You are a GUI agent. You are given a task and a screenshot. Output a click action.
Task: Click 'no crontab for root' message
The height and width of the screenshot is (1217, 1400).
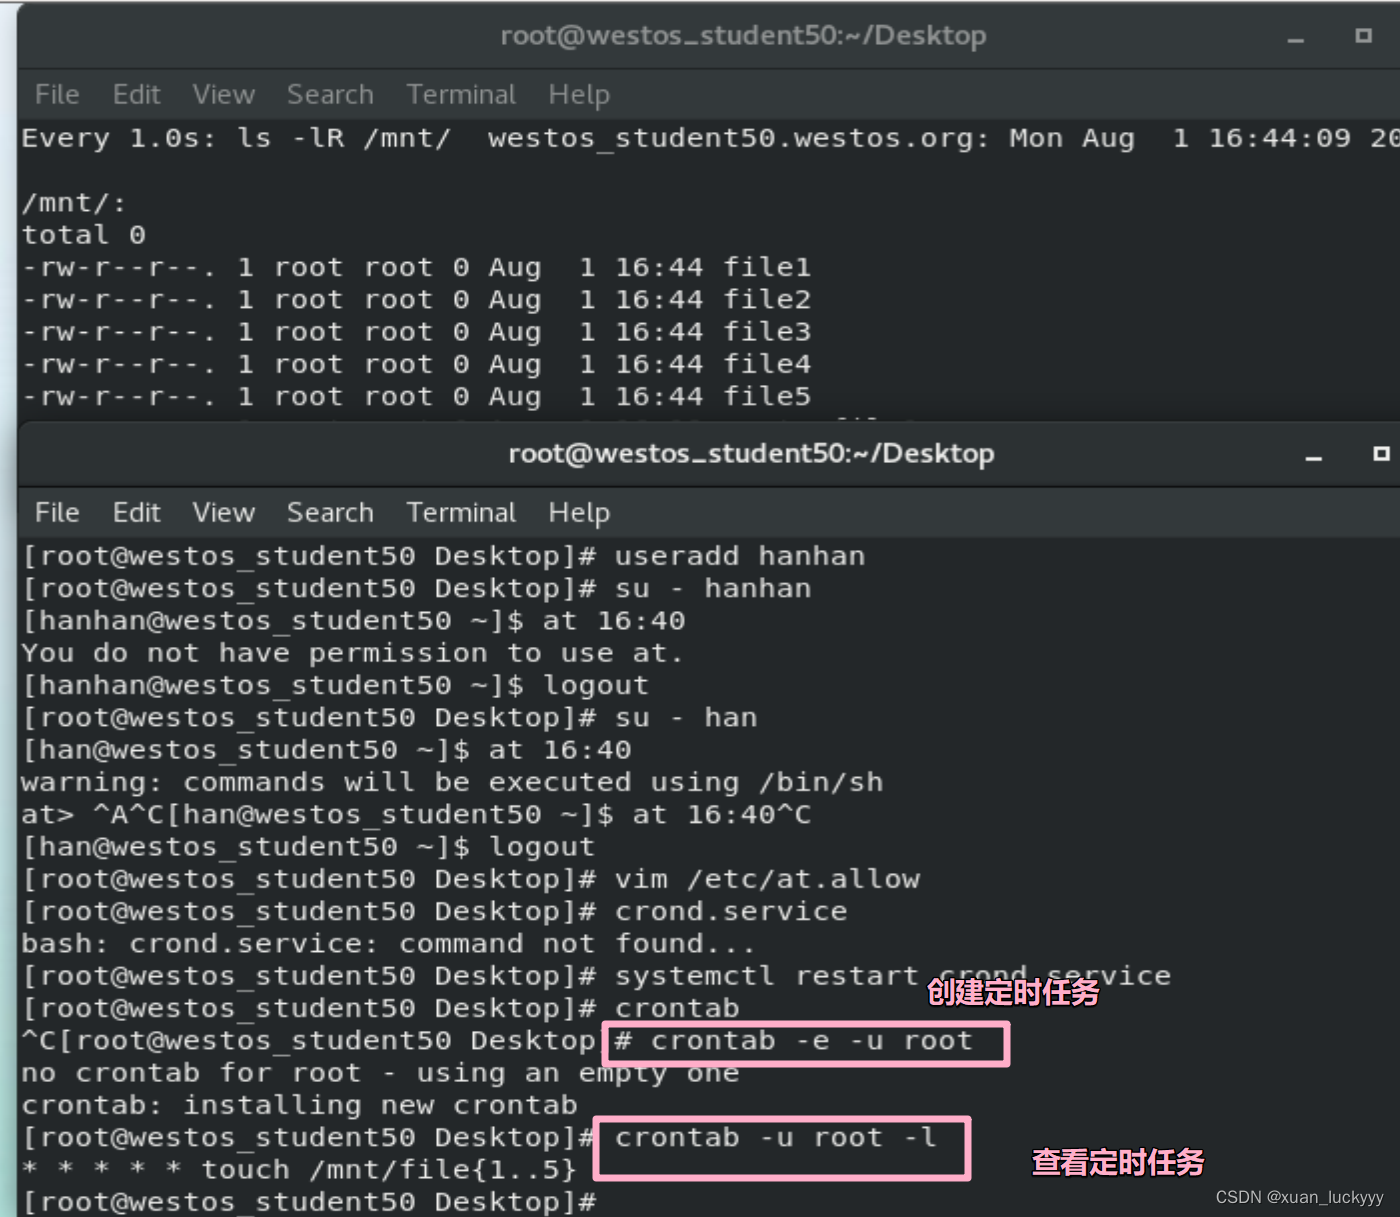(380, 1073)
